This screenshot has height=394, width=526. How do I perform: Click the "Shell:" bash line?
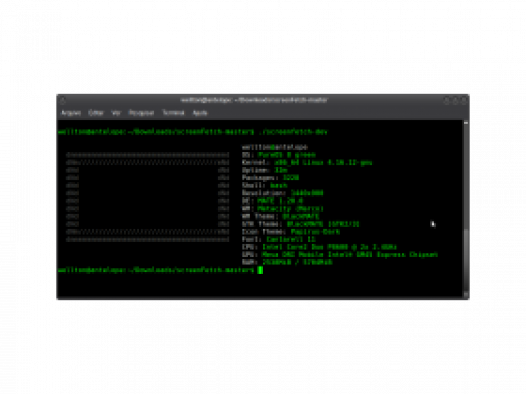tap(265, 185)
